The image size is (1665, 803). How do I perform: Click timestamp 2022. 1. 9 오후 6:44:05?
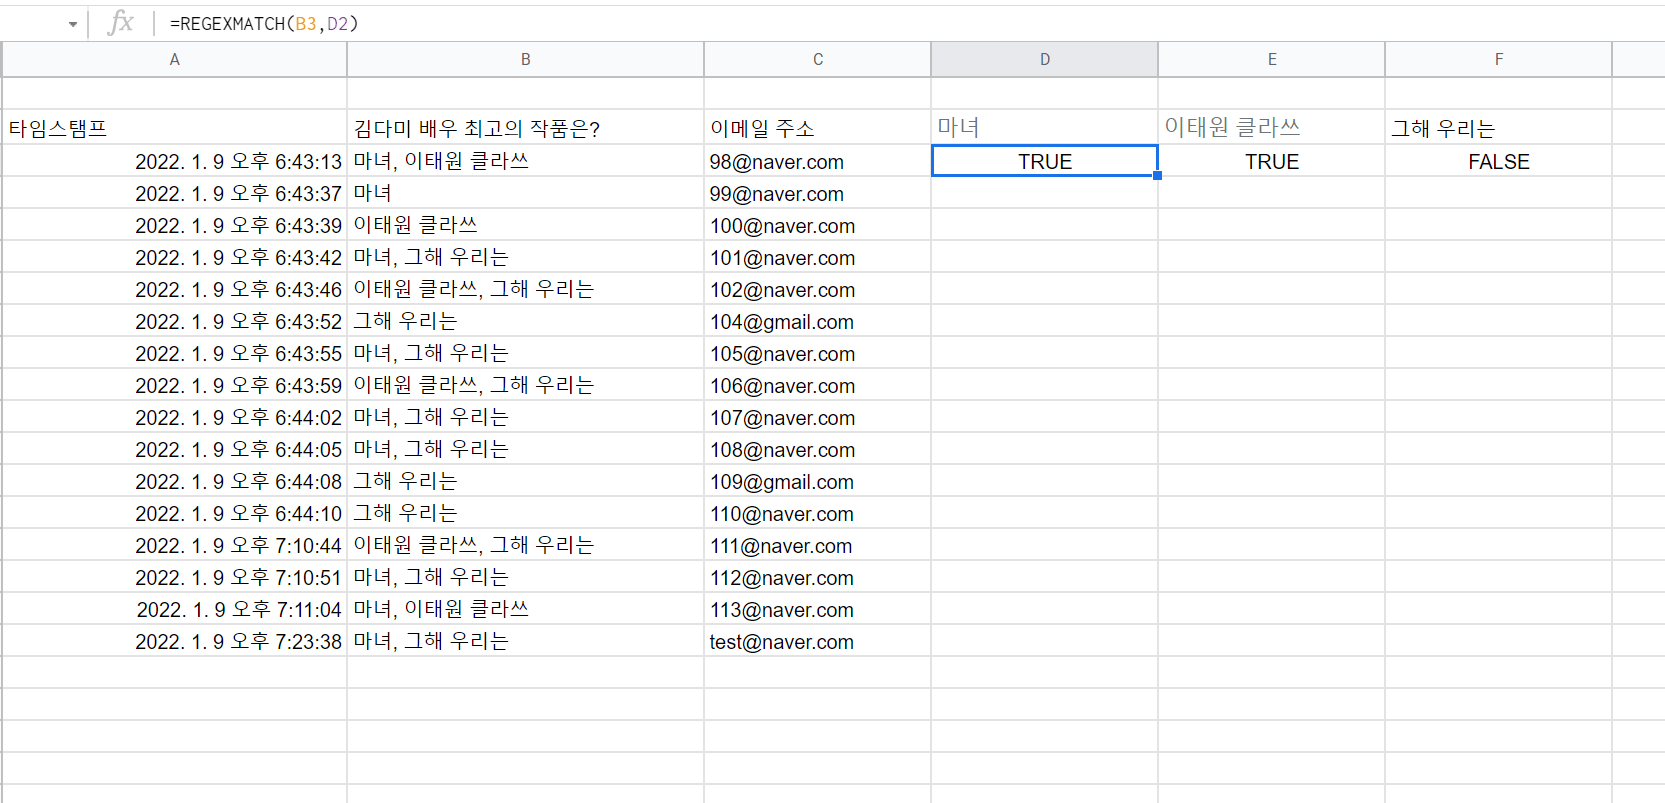(x=174, y=449)
